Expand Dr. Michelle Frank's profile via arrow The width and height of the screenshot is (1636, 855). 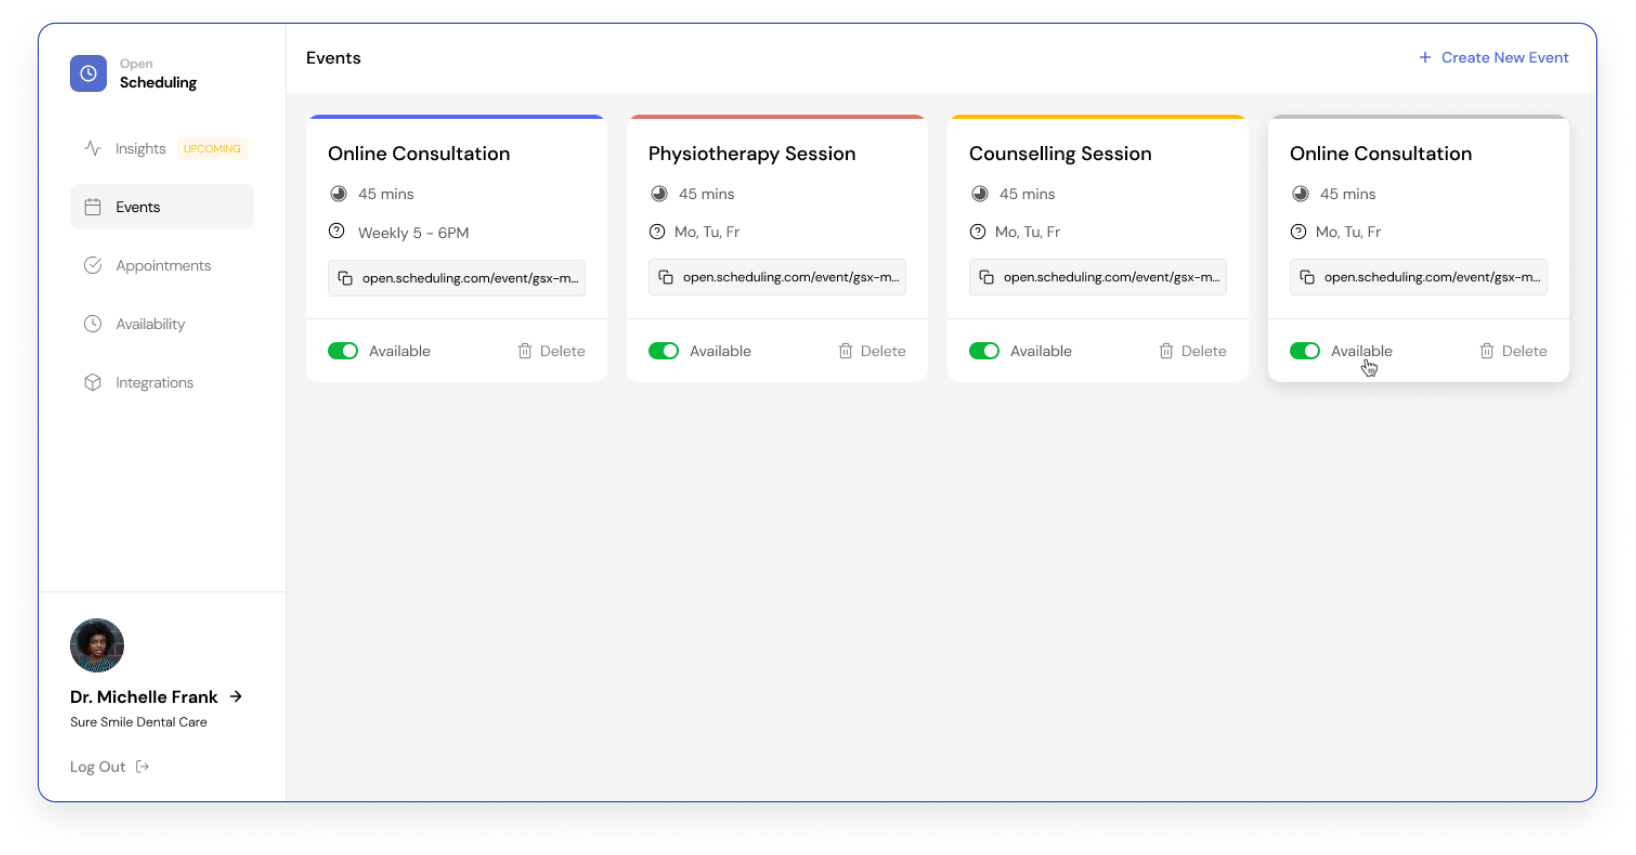click(x=235, y=696)
